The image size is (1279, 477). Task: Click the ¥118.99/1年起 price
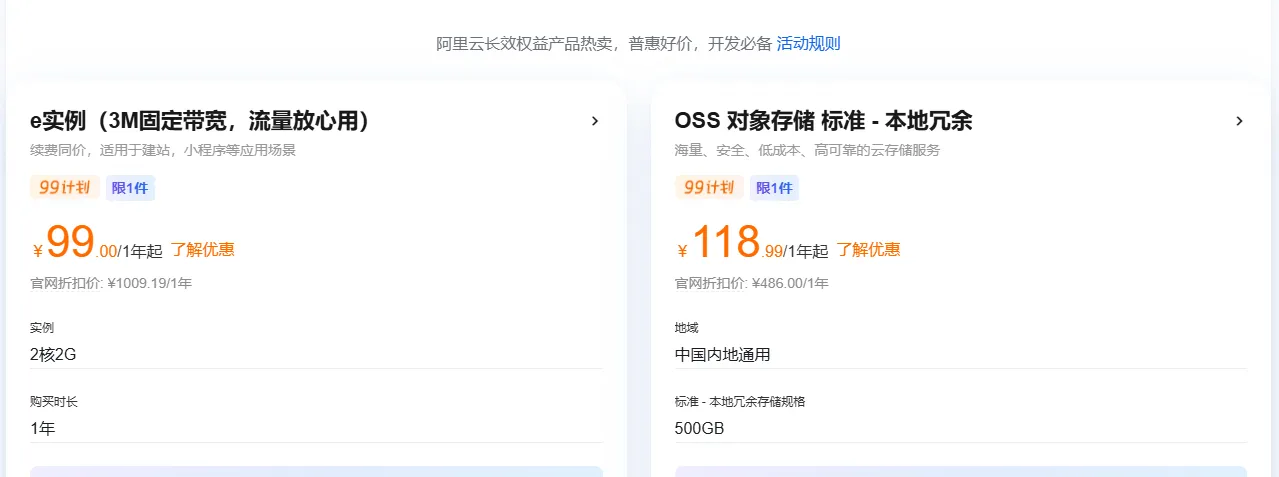click(752, 243)
